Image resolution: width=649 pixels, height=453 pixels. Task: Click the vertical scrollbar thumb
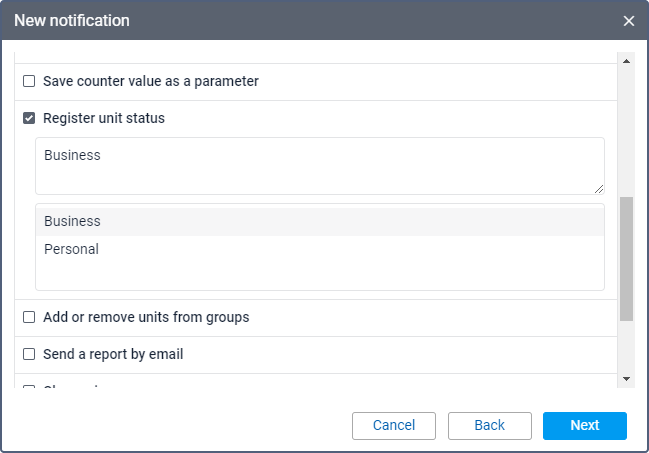(627, 258)
